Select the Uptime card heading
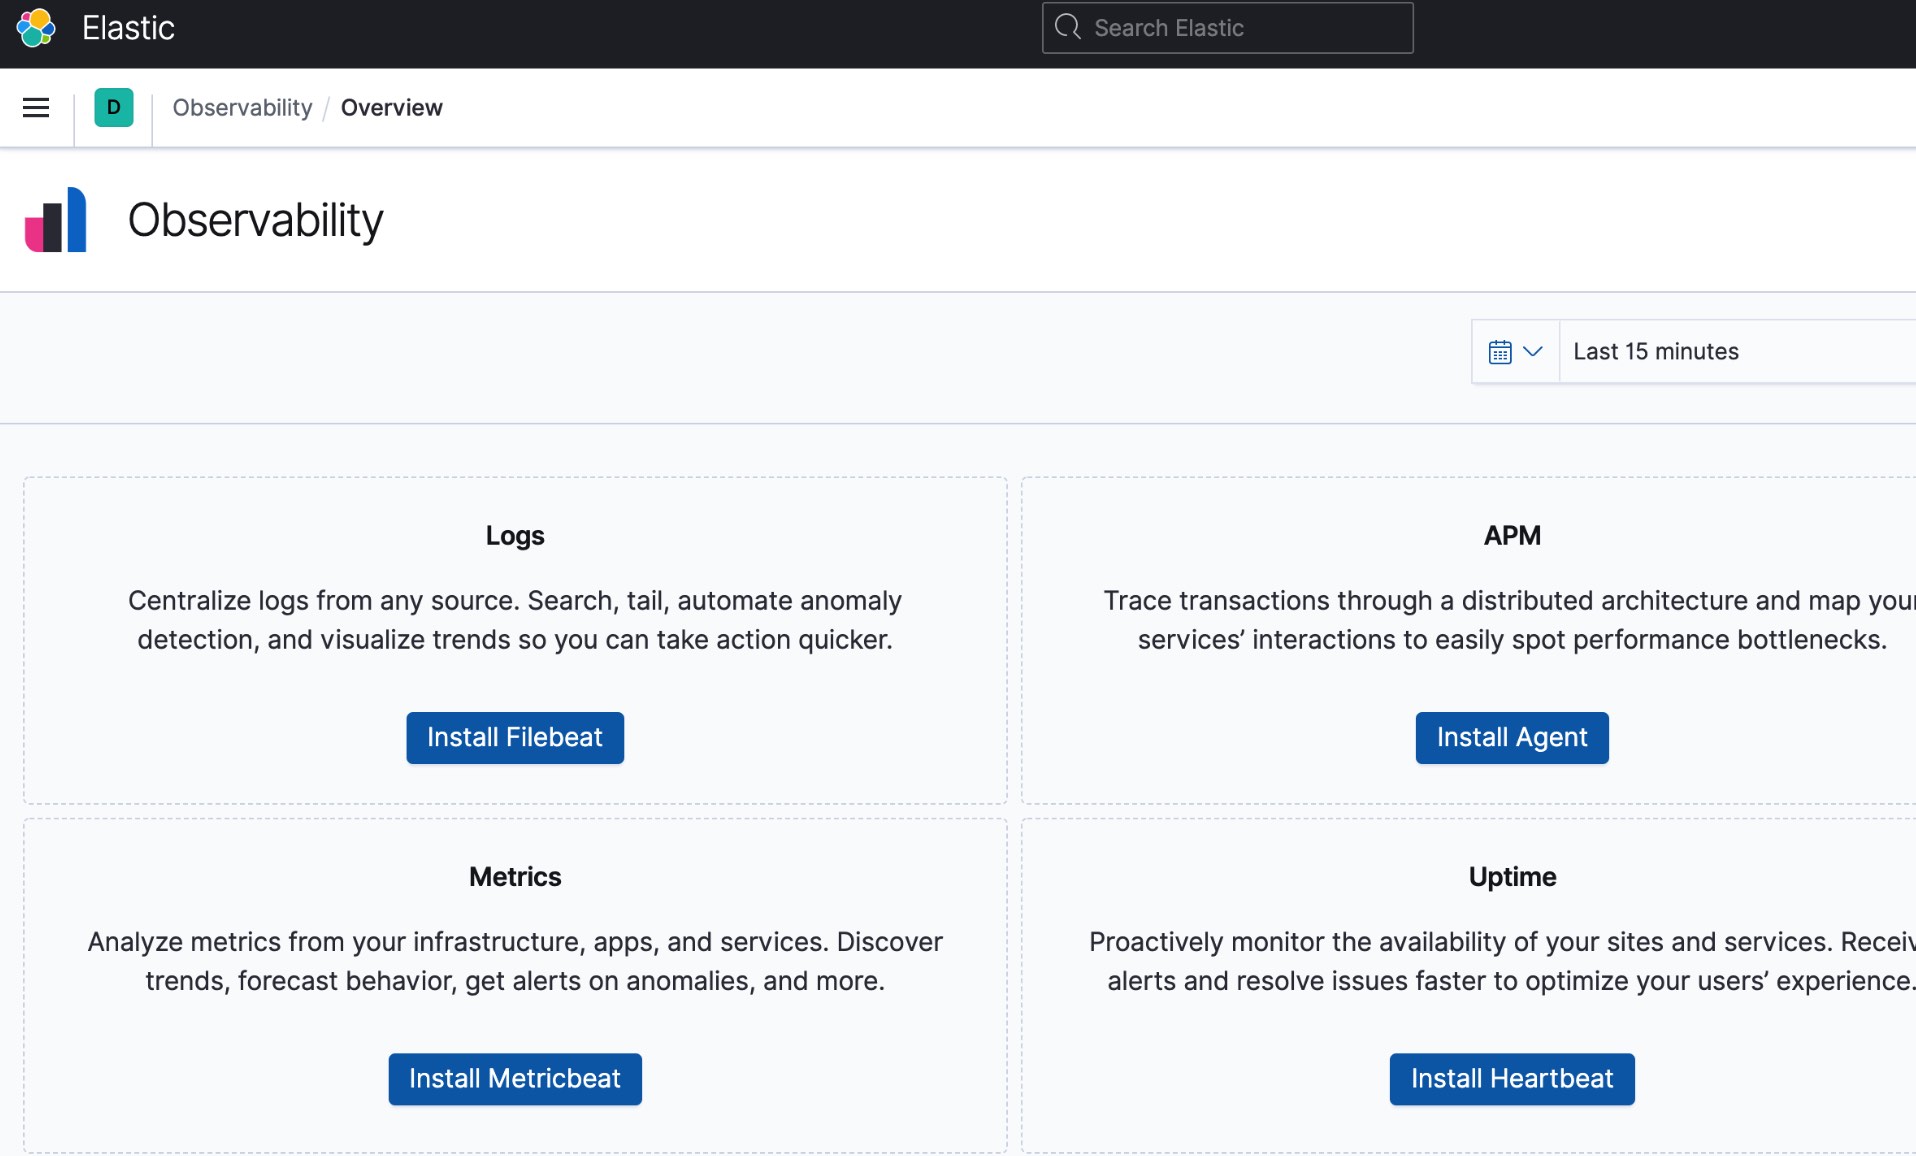Image resolution: width=1916 pixels, height=1156 pixels. click(x=1512, y=877)
